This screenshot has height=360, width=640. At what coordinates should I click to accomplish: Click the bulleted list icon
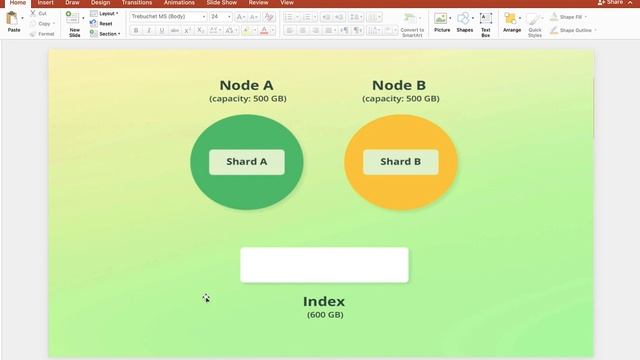pos(289,17)
